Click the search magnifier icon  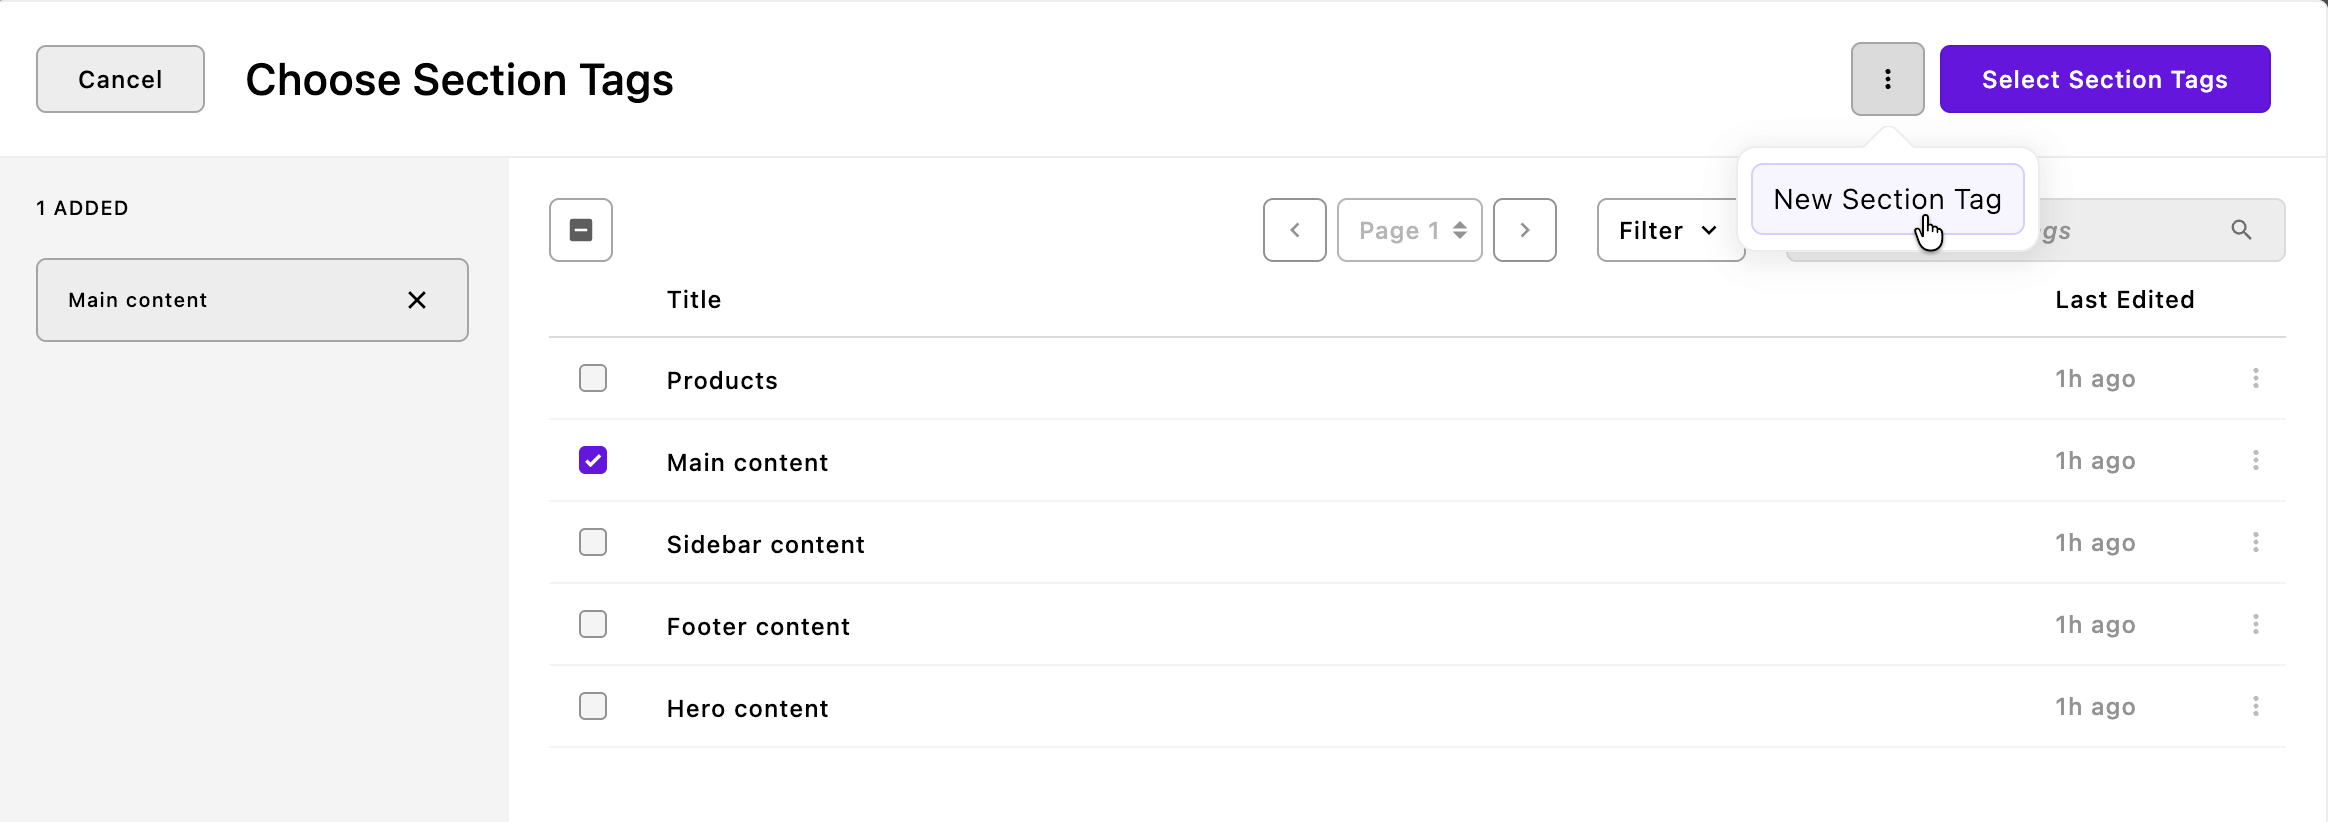coord(2241,230)
